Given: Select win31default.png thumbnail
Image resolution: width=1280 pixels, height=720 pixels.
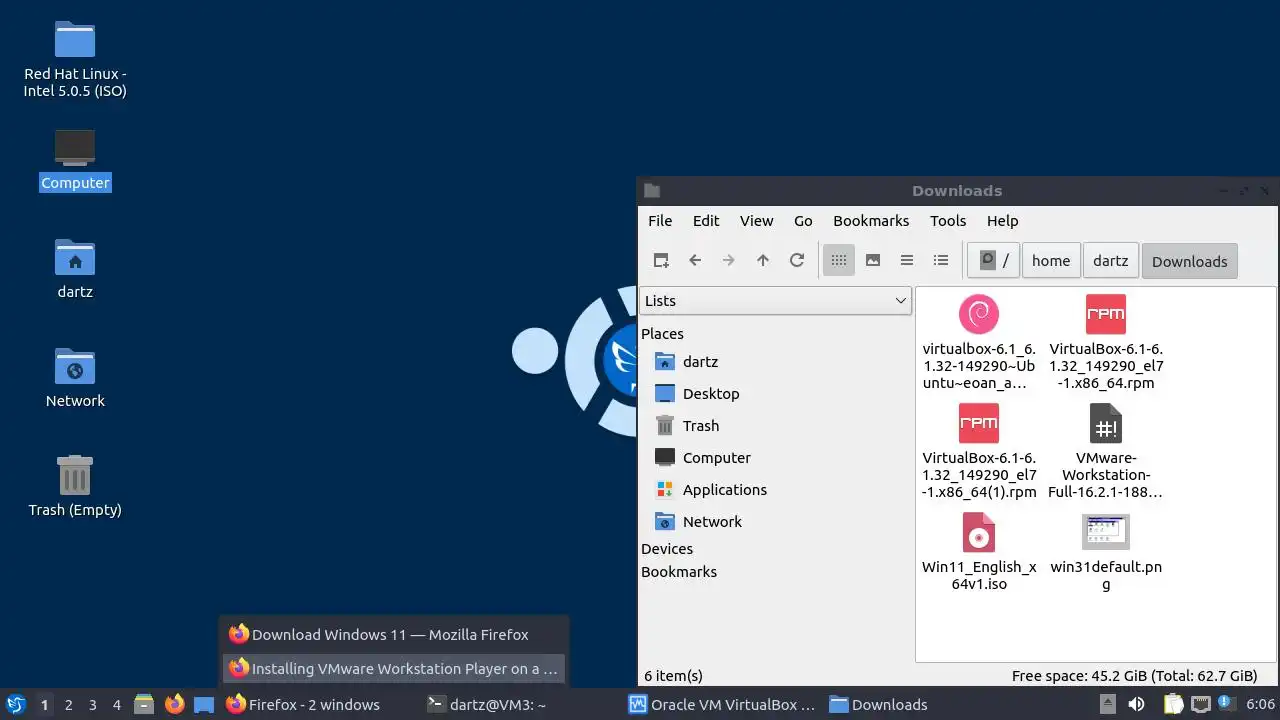Looking at the screenshot, I should click(x=1106, y=551).
